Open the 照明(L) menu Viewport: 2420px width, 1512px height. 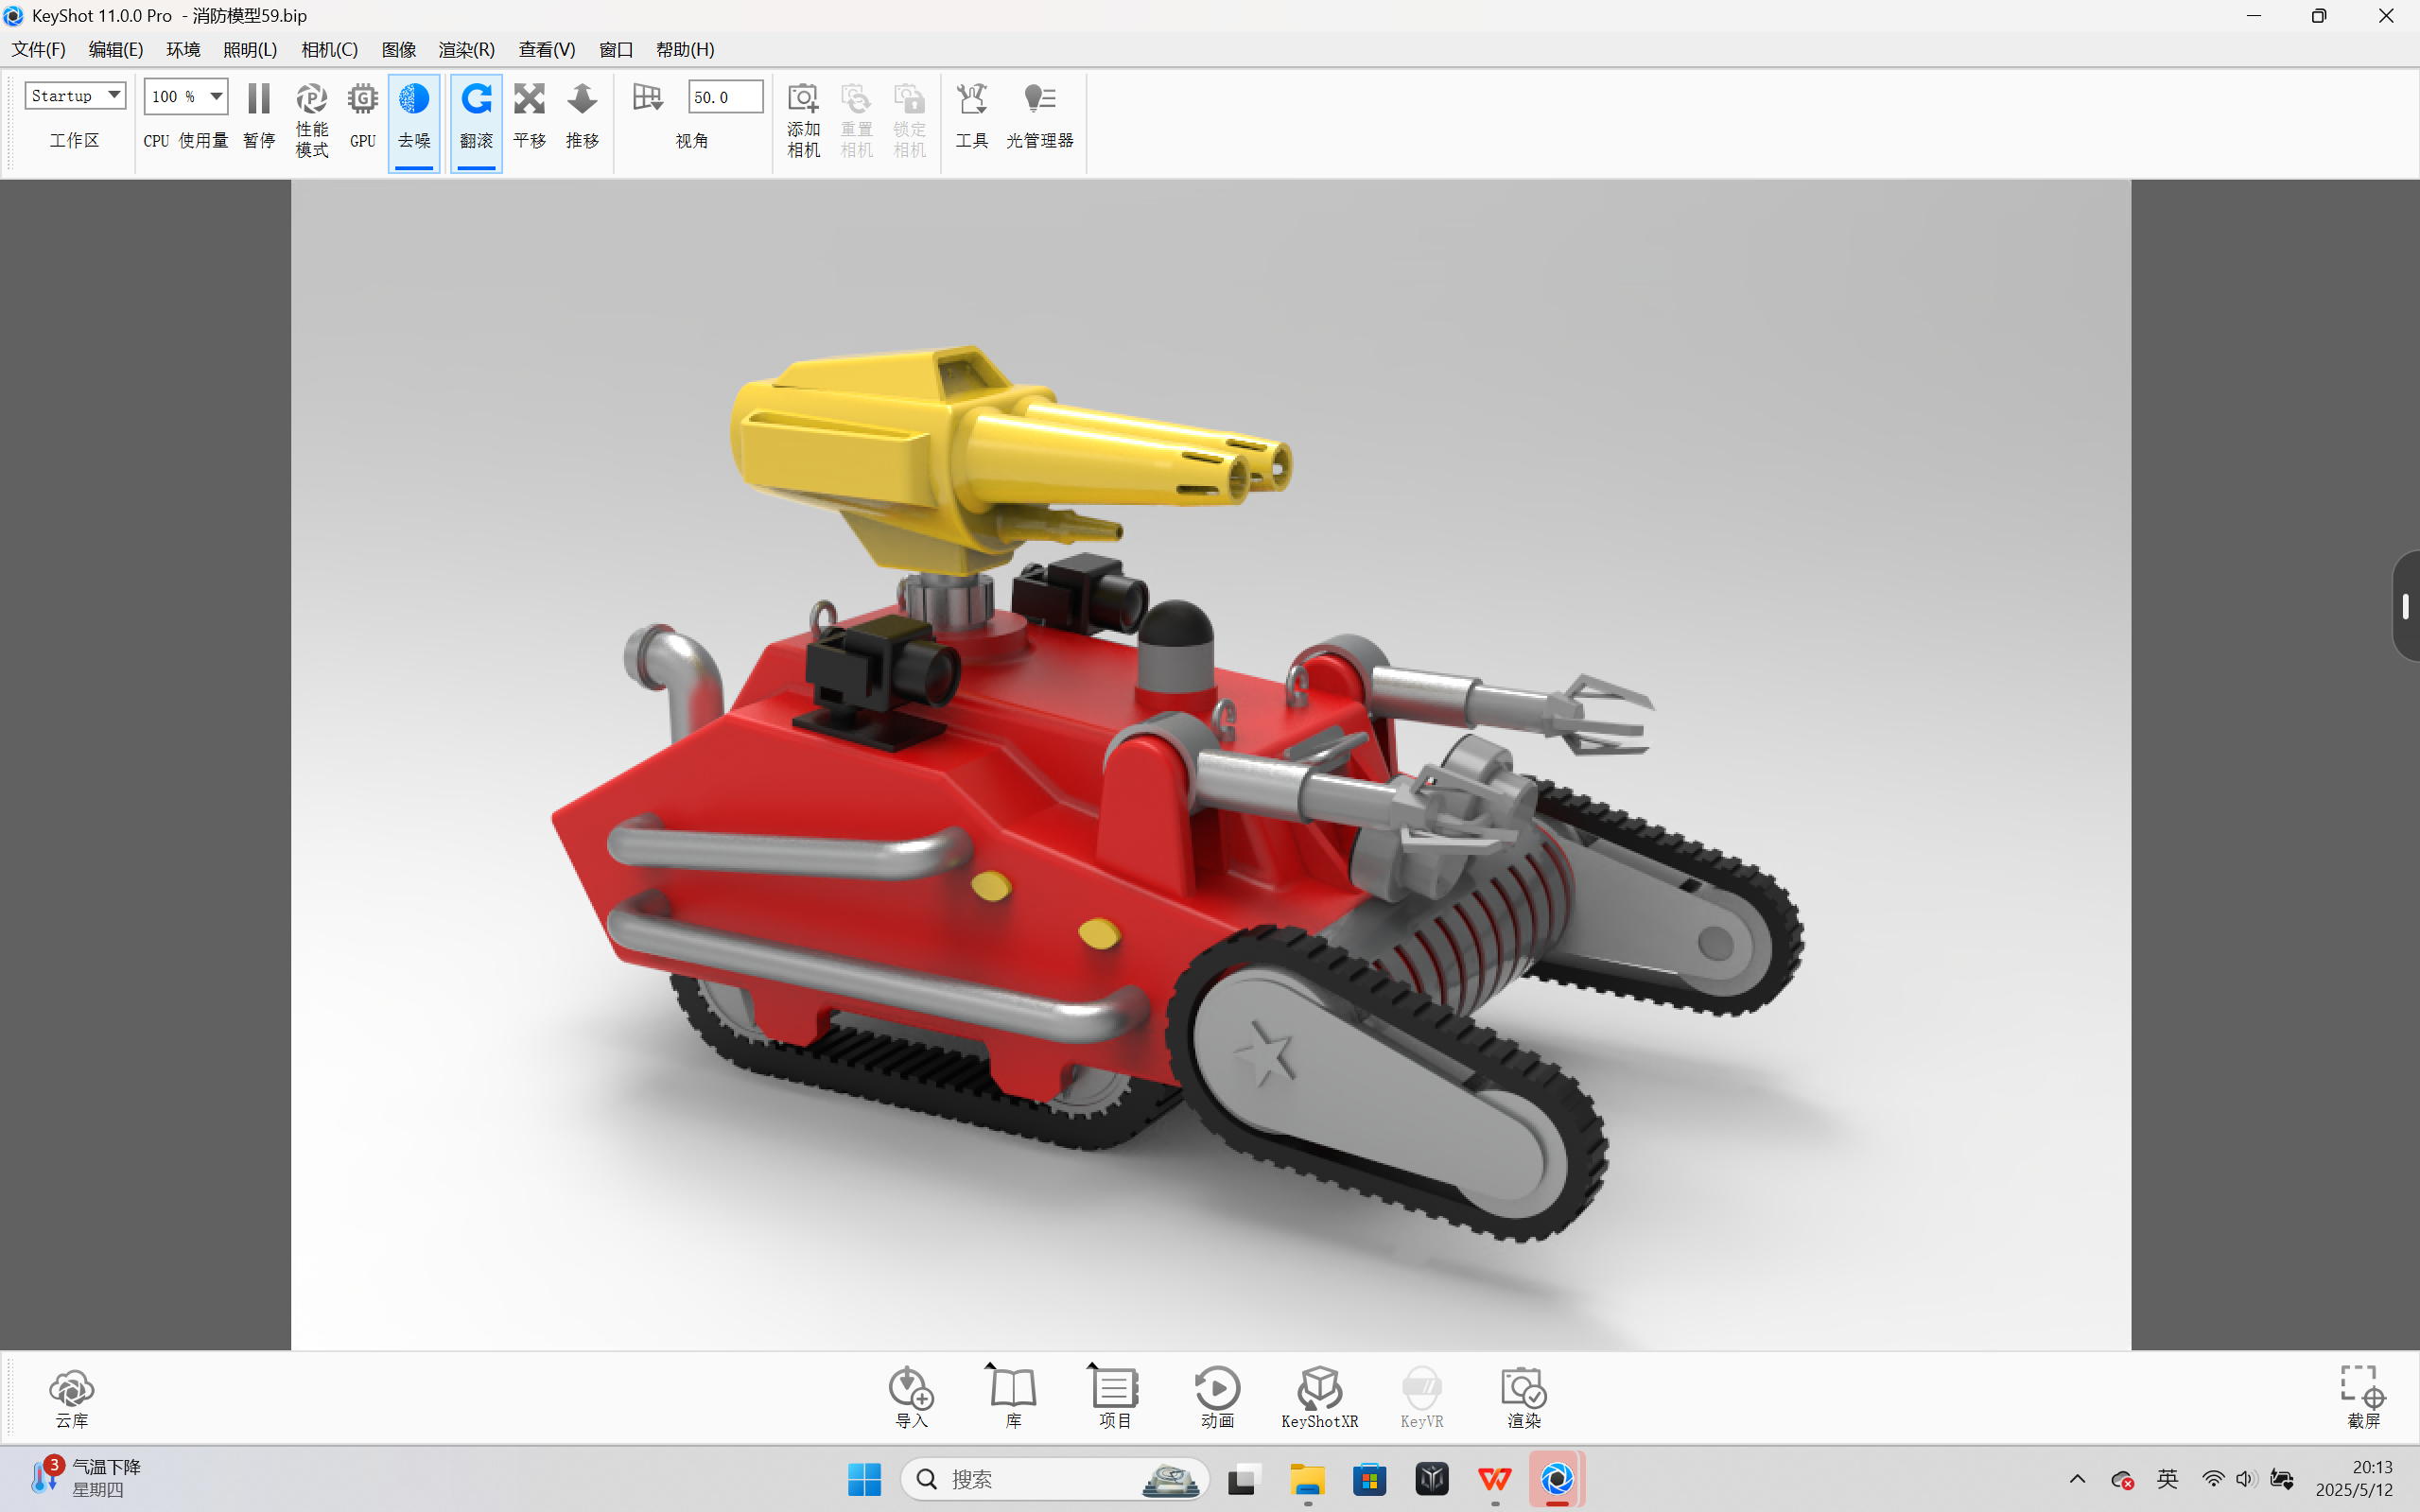(x=249, y=50)
